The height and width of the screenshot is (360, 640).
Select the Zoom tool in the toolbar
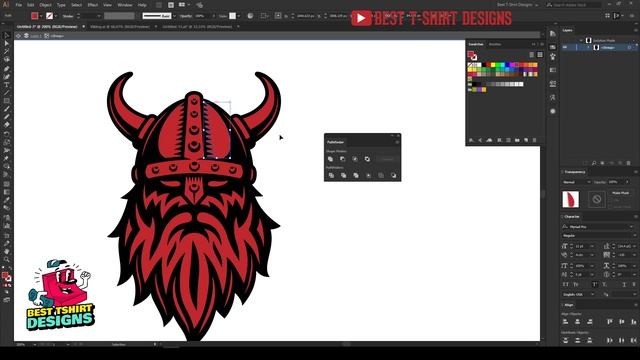pyautogui.click(x=7, y=260)
